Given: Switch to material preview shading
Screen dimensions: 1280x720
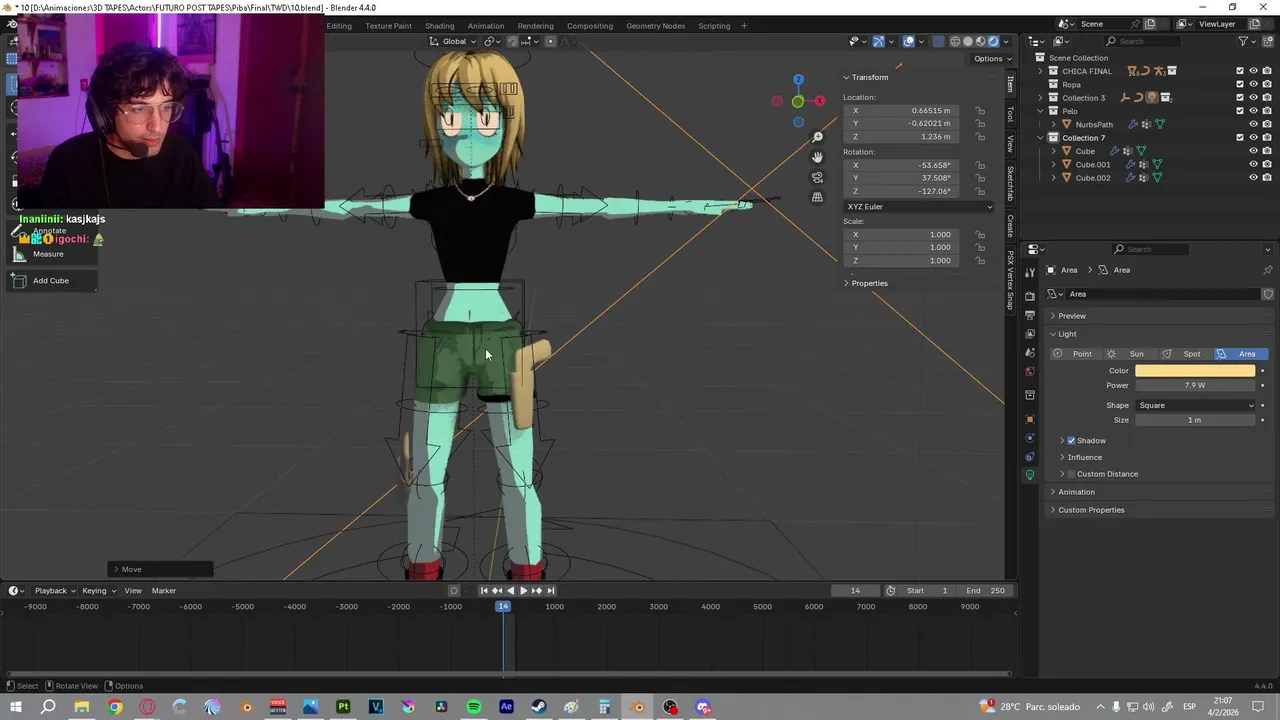Looking at the screenshot, I should pos(981,41).
